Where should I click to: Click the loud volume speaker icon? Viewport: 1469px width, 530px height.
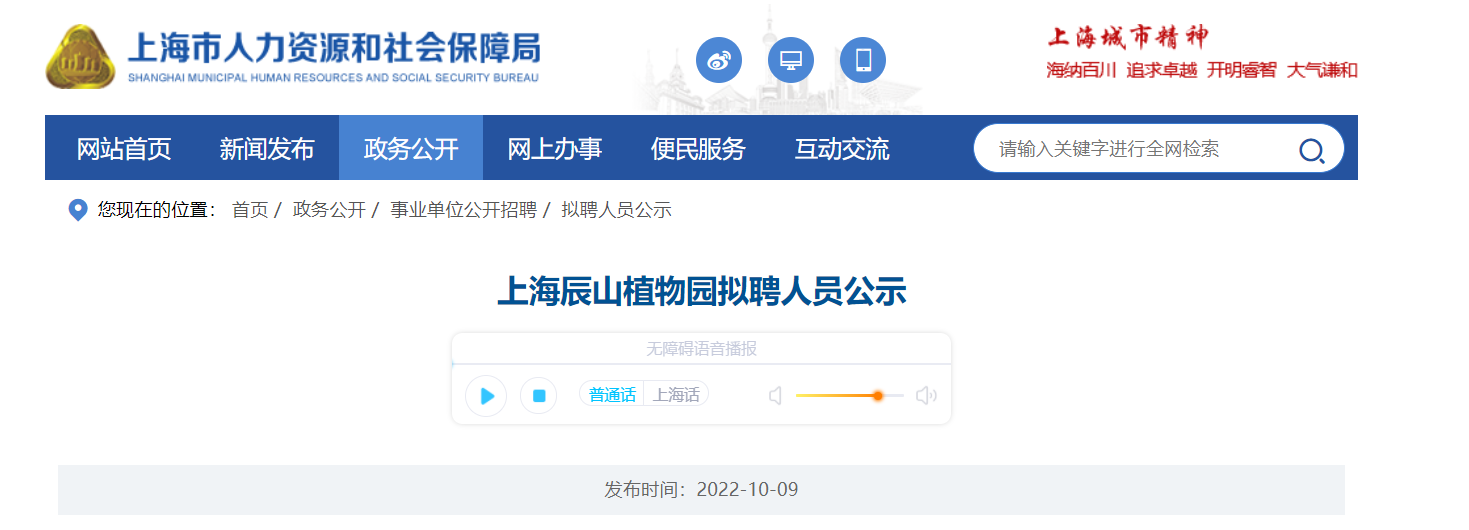[926, 396]
